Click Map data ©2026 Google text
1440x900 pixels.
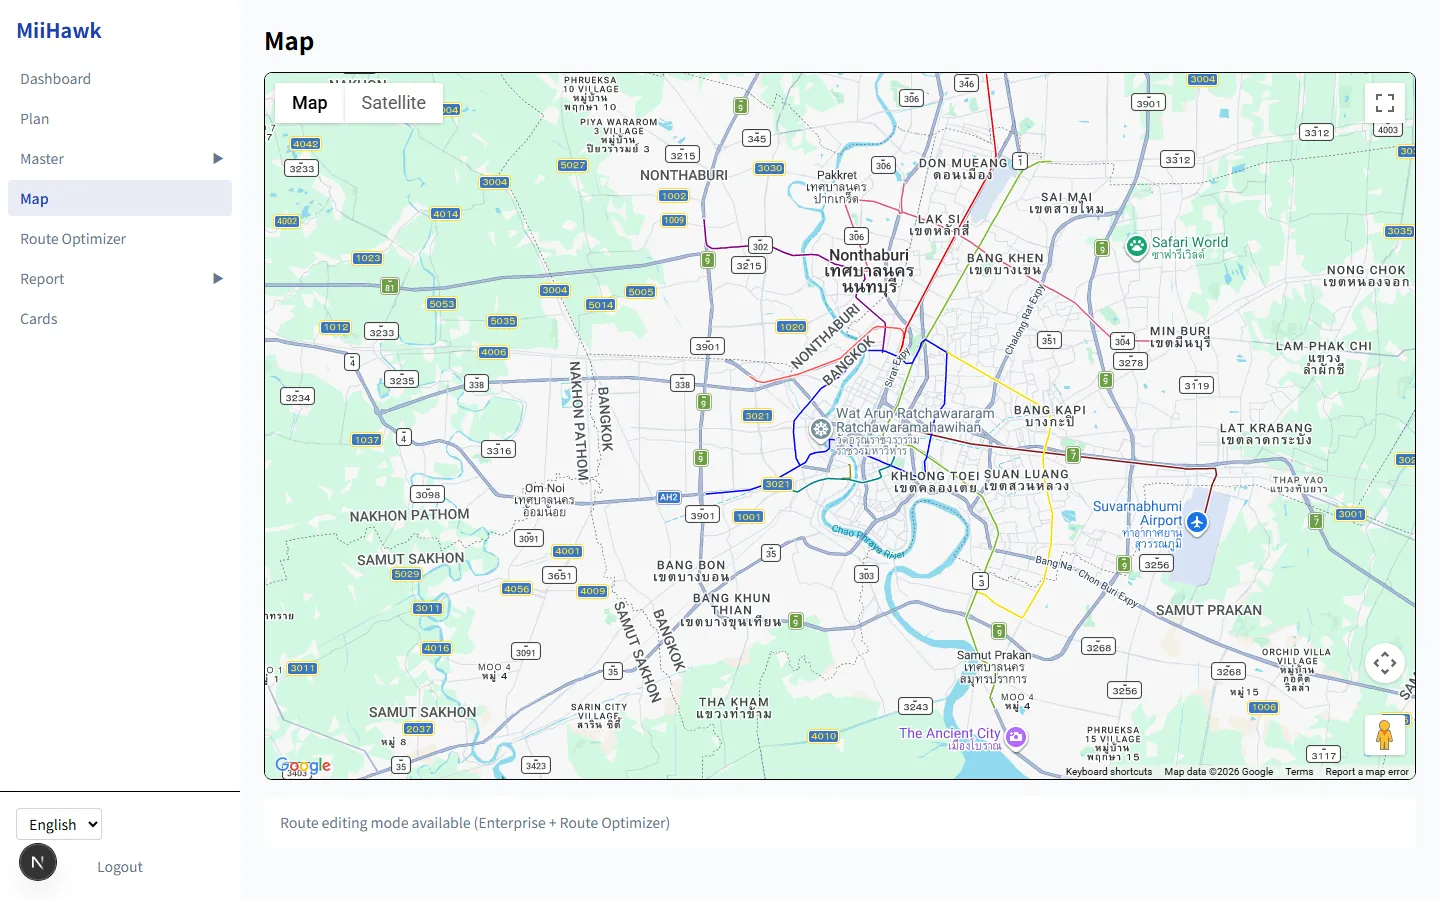[x=1218, y=772]
